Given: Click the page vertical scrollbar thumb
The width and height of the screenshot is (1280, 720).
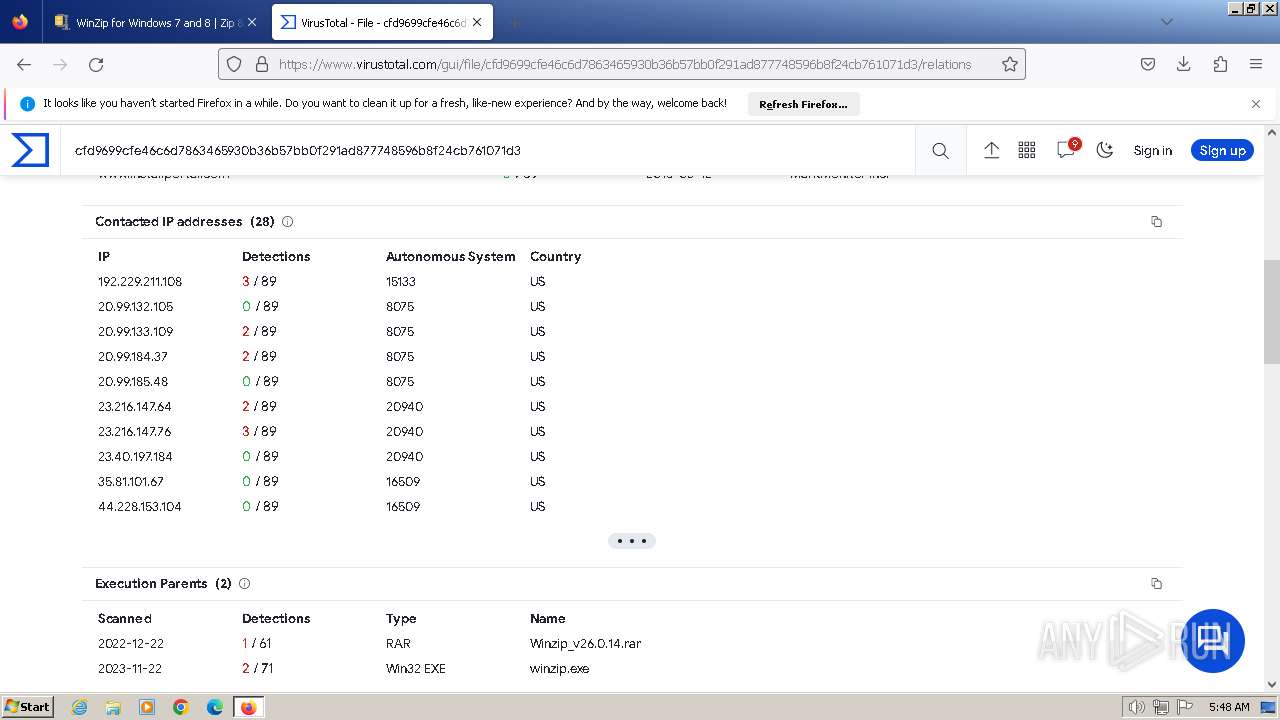Looking at the screenshot, I should tap(1272, 312).
